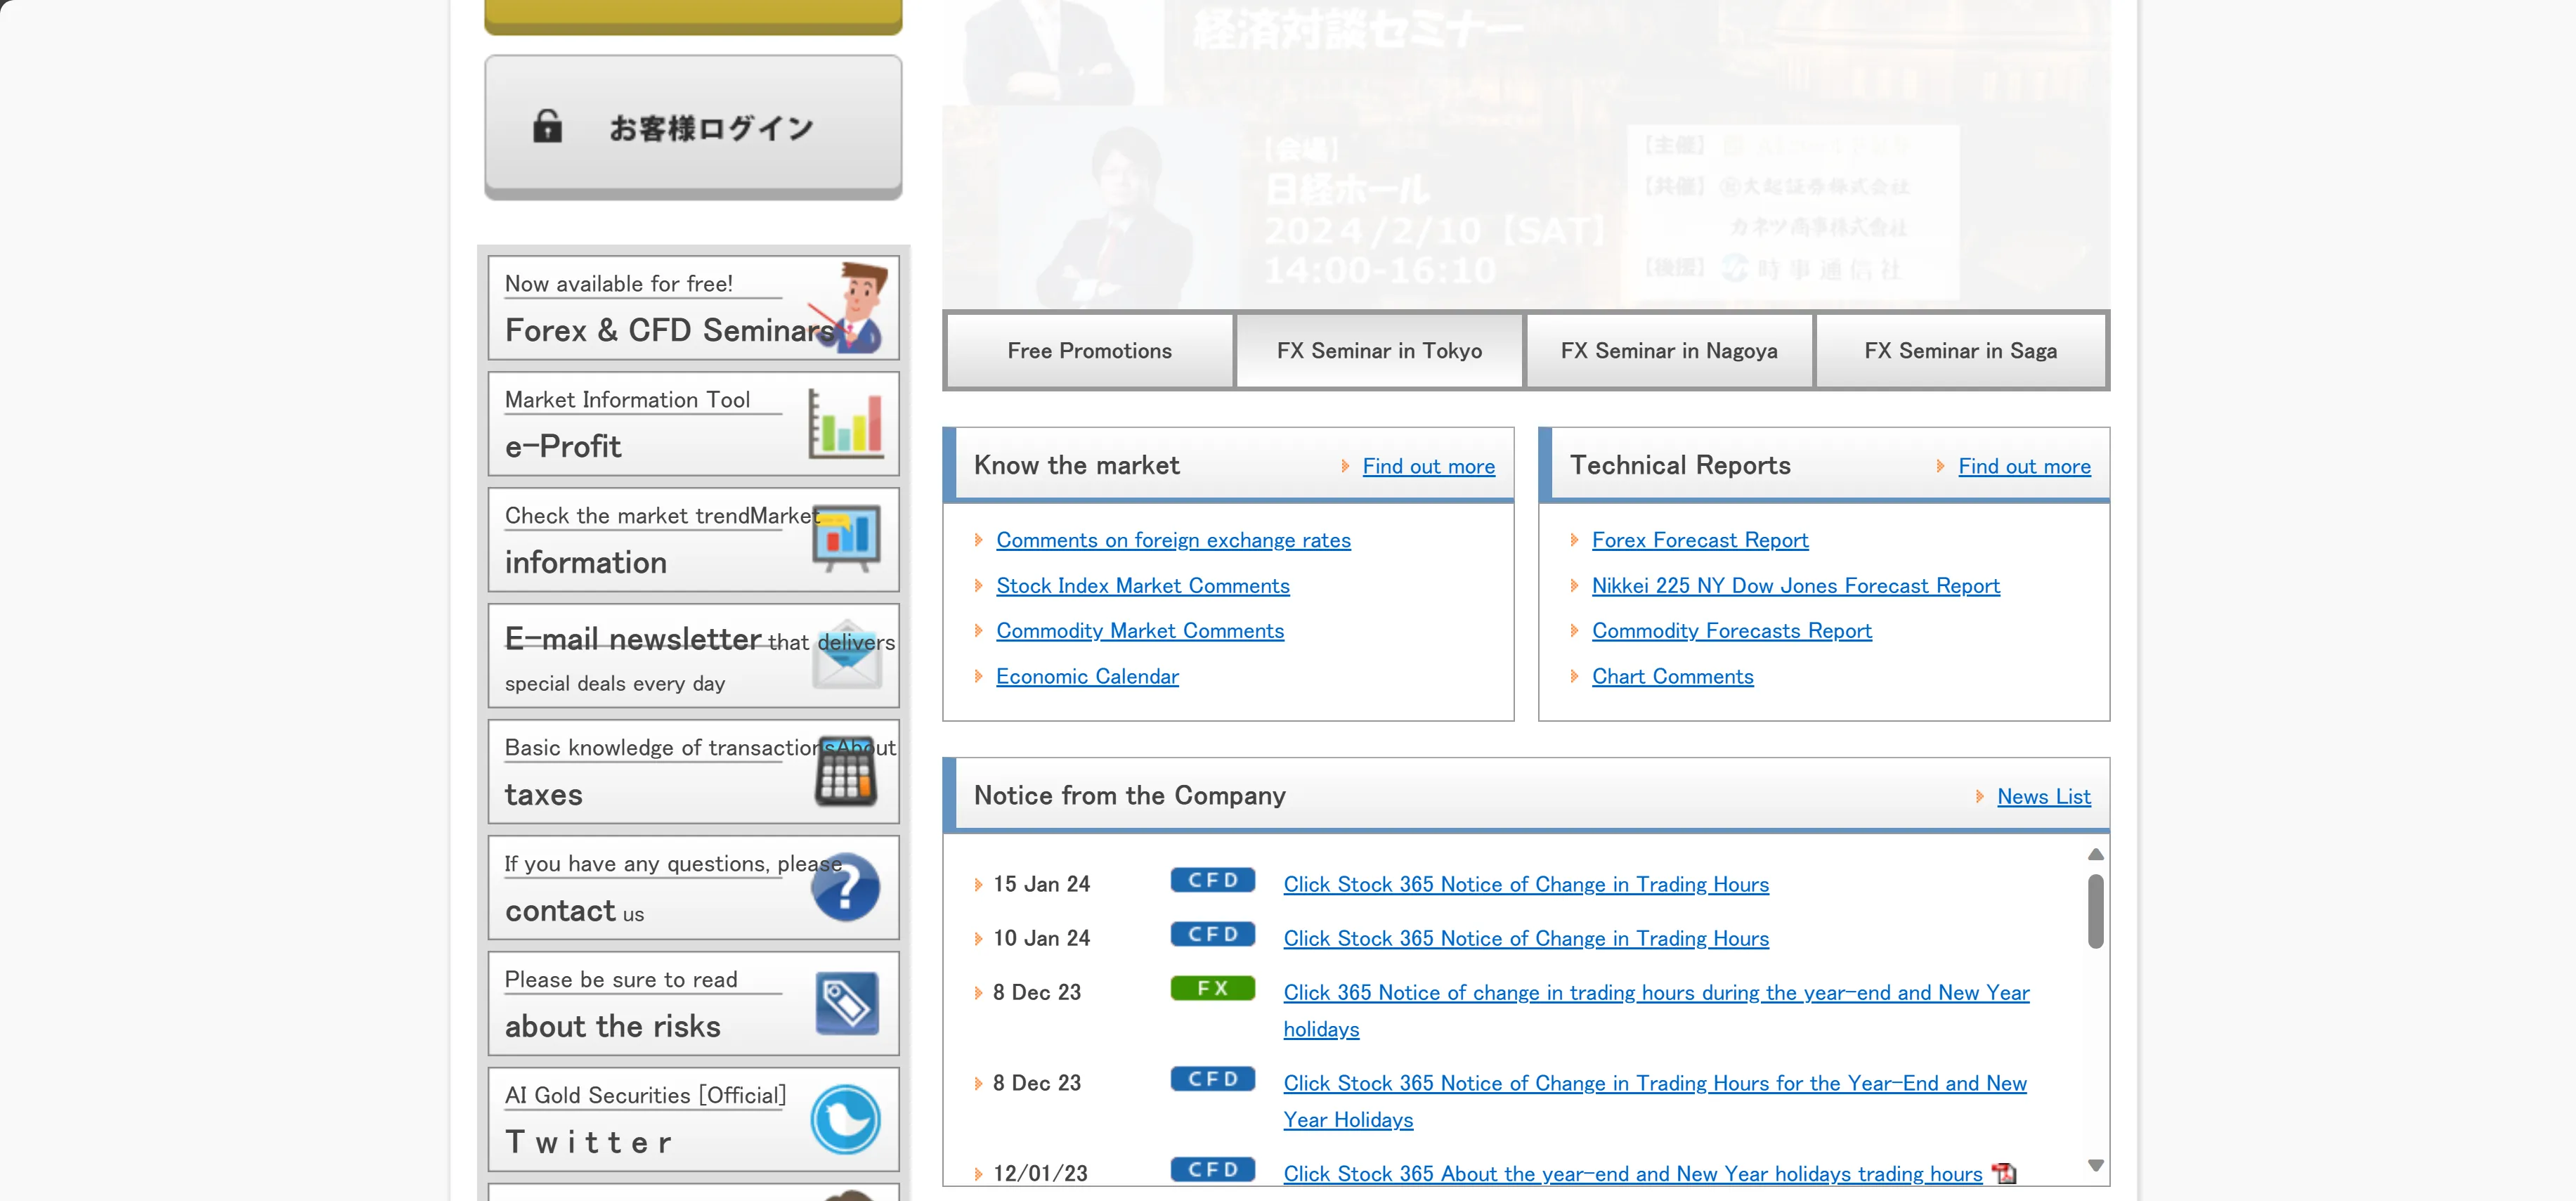Image resolution: width=2576 pixels, height=1201 pixels.
Task: Click the notice list scrollbar thumb
Action: [x=2096, y=910]
